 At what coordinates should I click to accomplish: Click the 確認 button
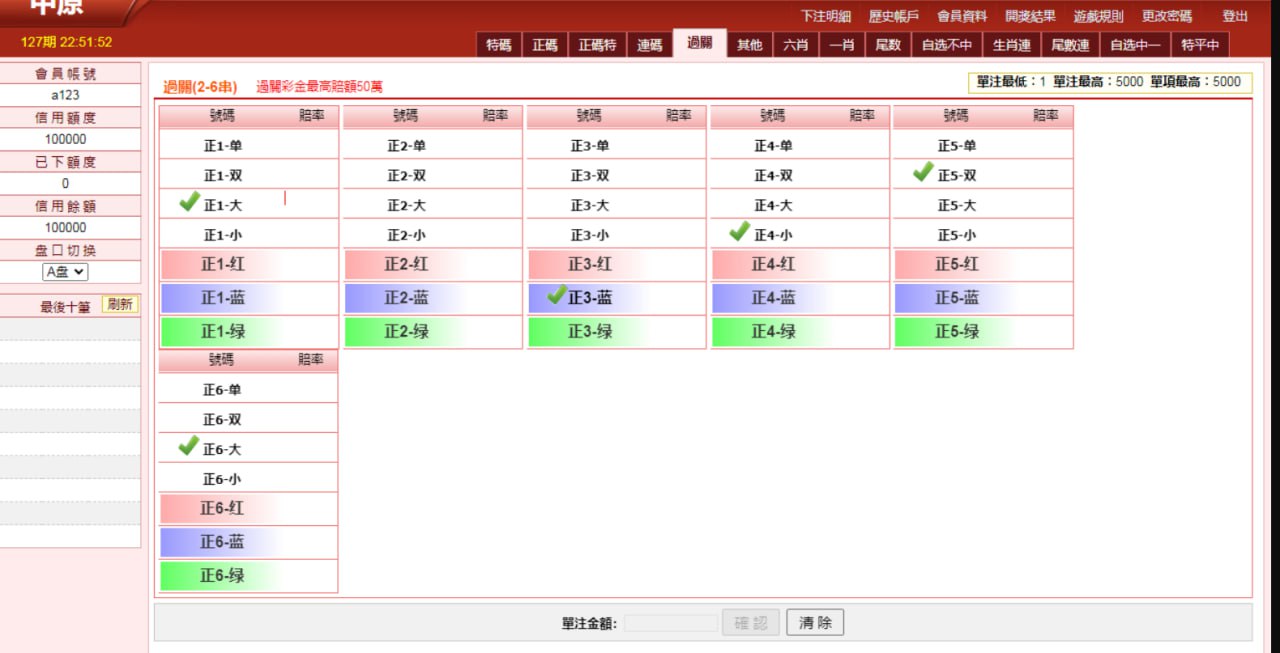750,623
